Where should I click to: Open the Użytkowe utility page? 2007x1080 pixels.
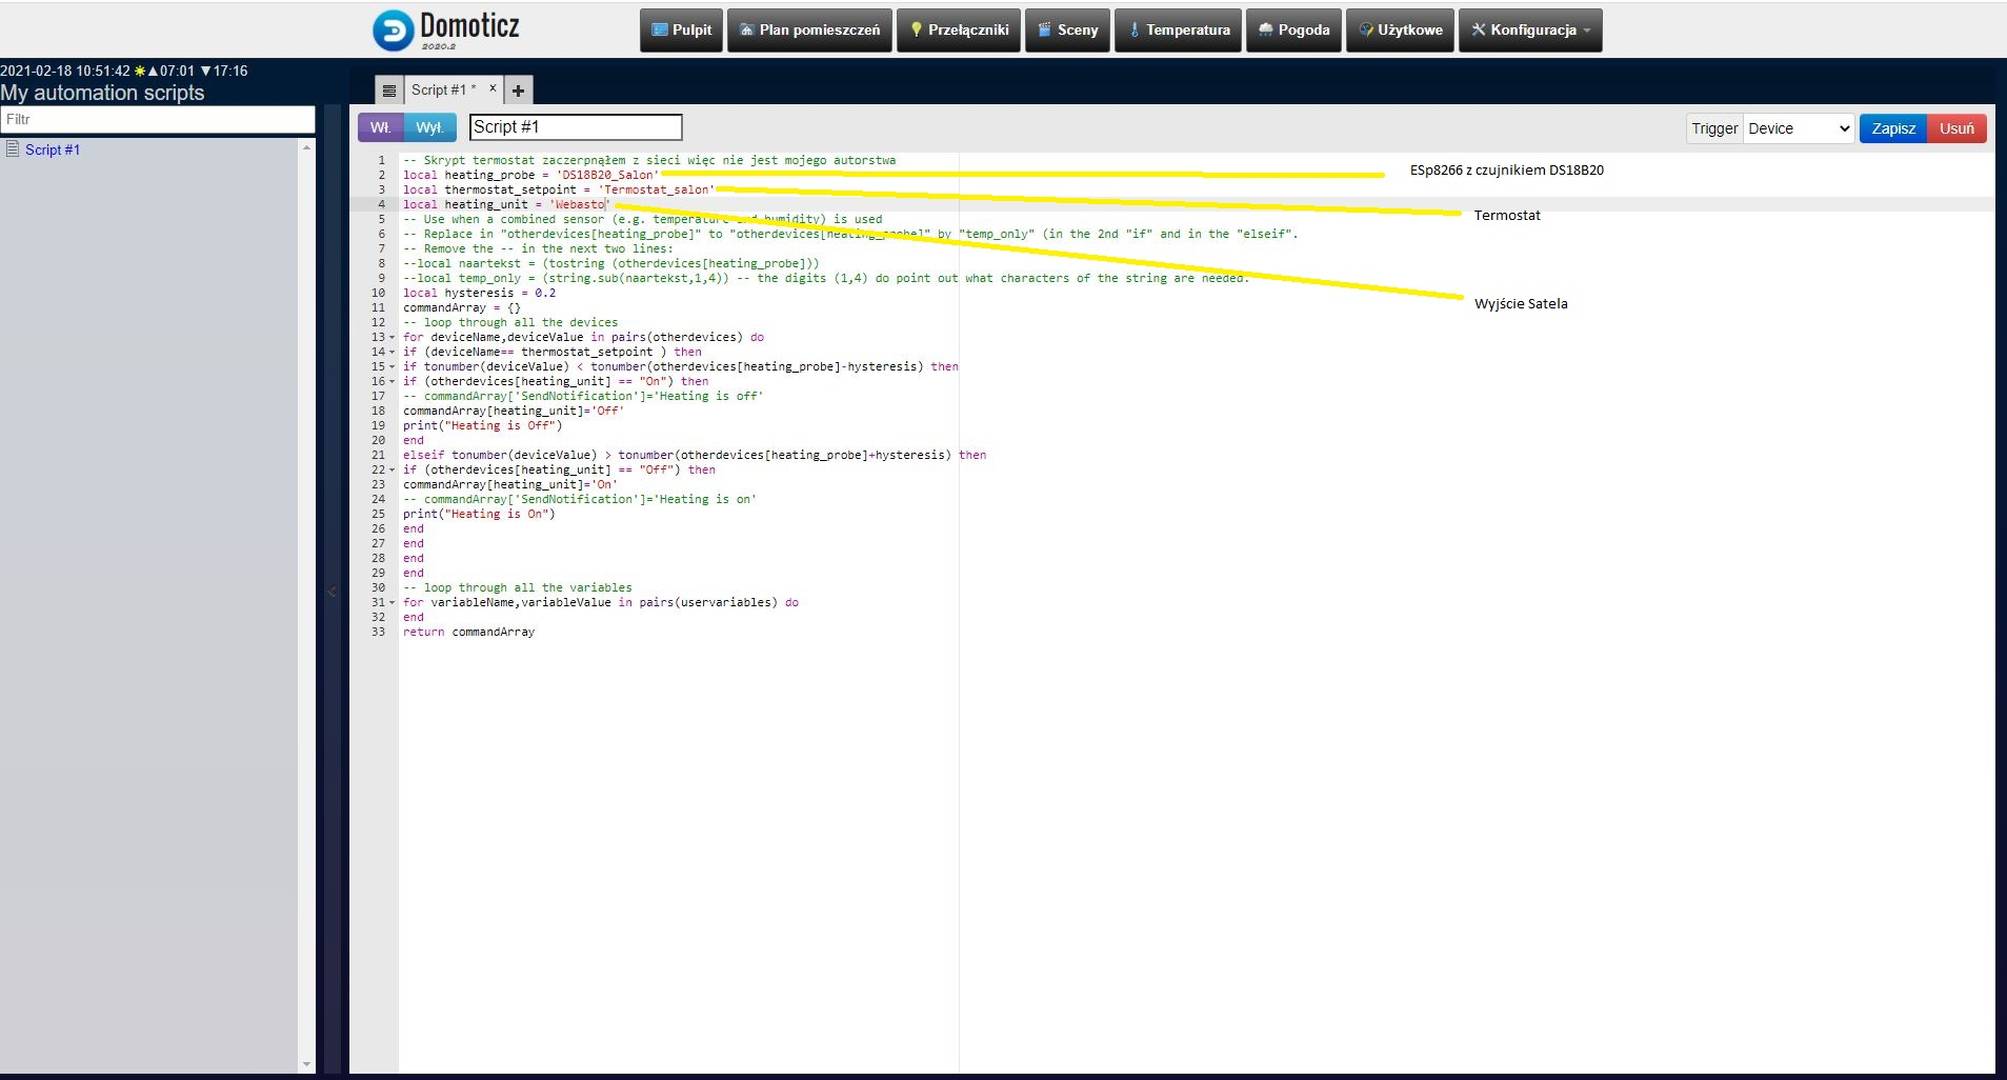(1400, 30)
